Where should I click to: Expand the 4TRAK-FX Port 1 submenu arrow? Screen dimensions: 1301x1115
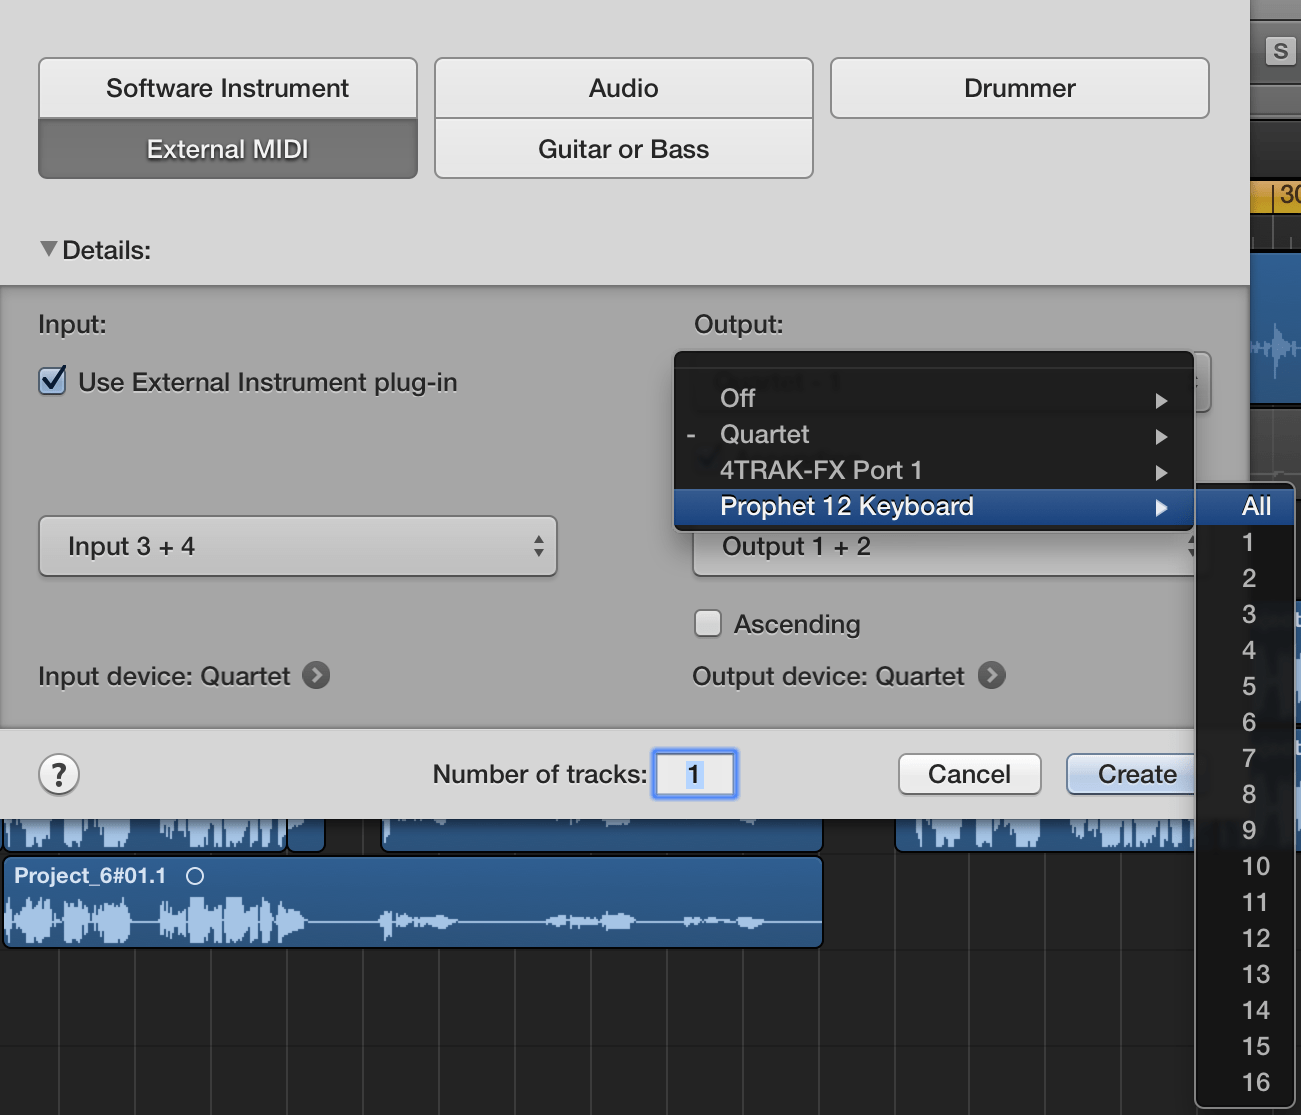point(1161,472)
